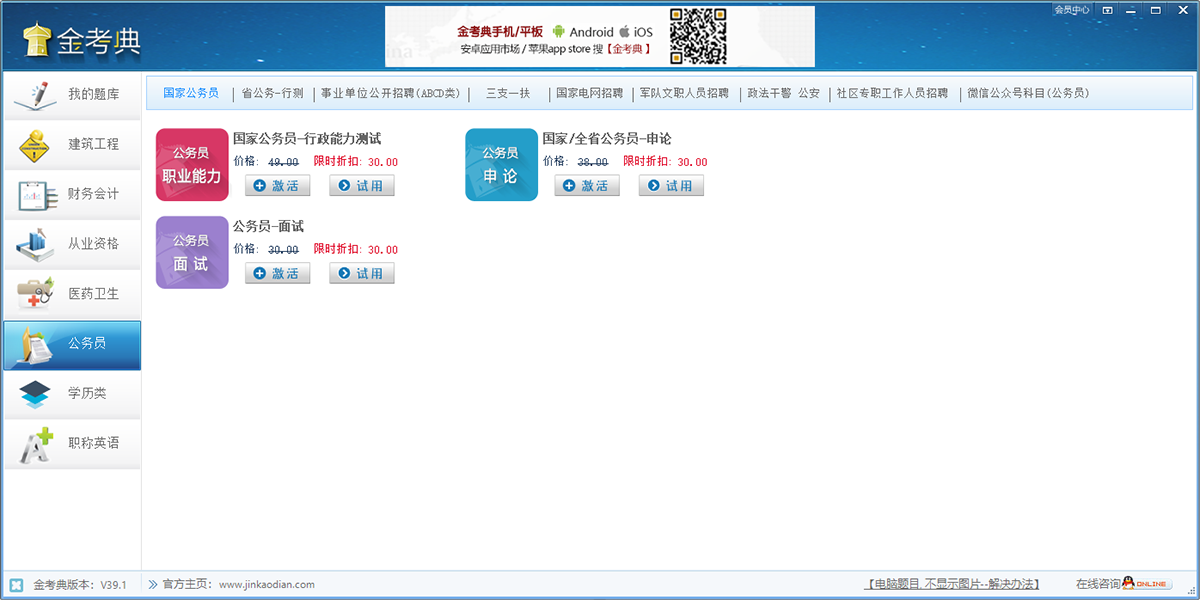Click the 公务员 申论 course icon
The image size is (1200, 600).
501,165
